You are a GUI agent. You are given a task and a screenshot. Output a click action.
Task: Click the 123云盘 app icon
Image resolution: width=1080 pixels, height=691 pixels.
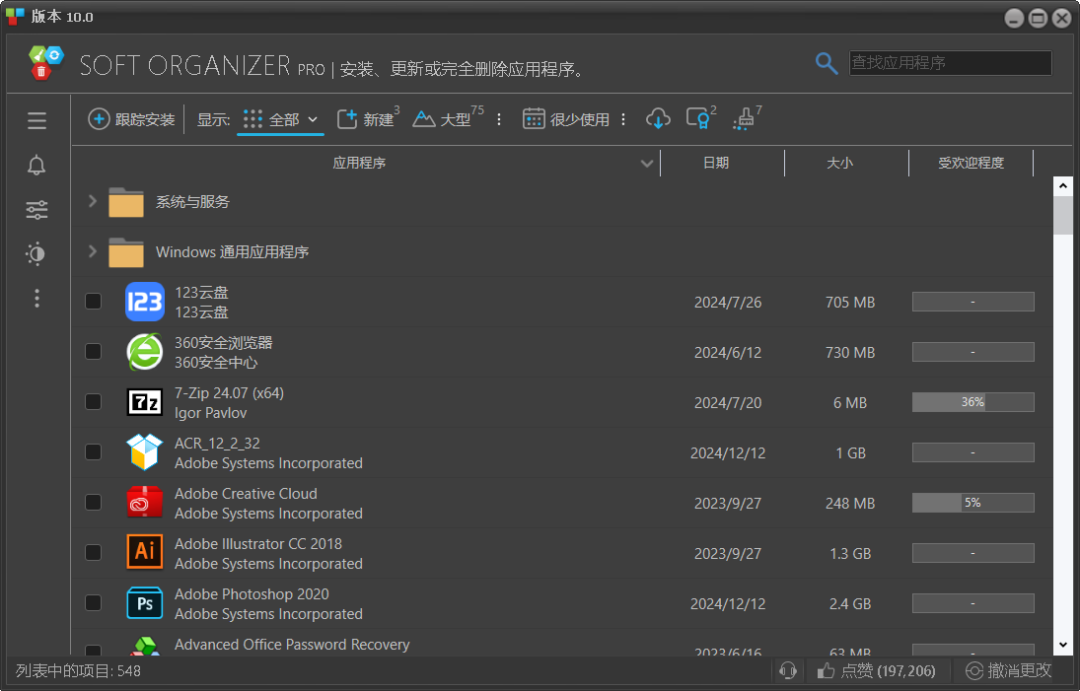pyautogui.click(x=145, y=302)
